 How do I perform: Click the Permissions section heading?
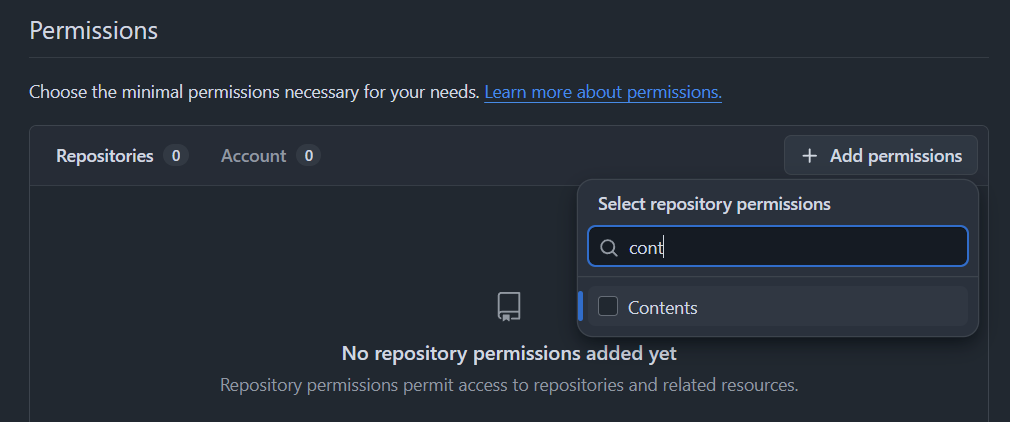coord(94,30)
